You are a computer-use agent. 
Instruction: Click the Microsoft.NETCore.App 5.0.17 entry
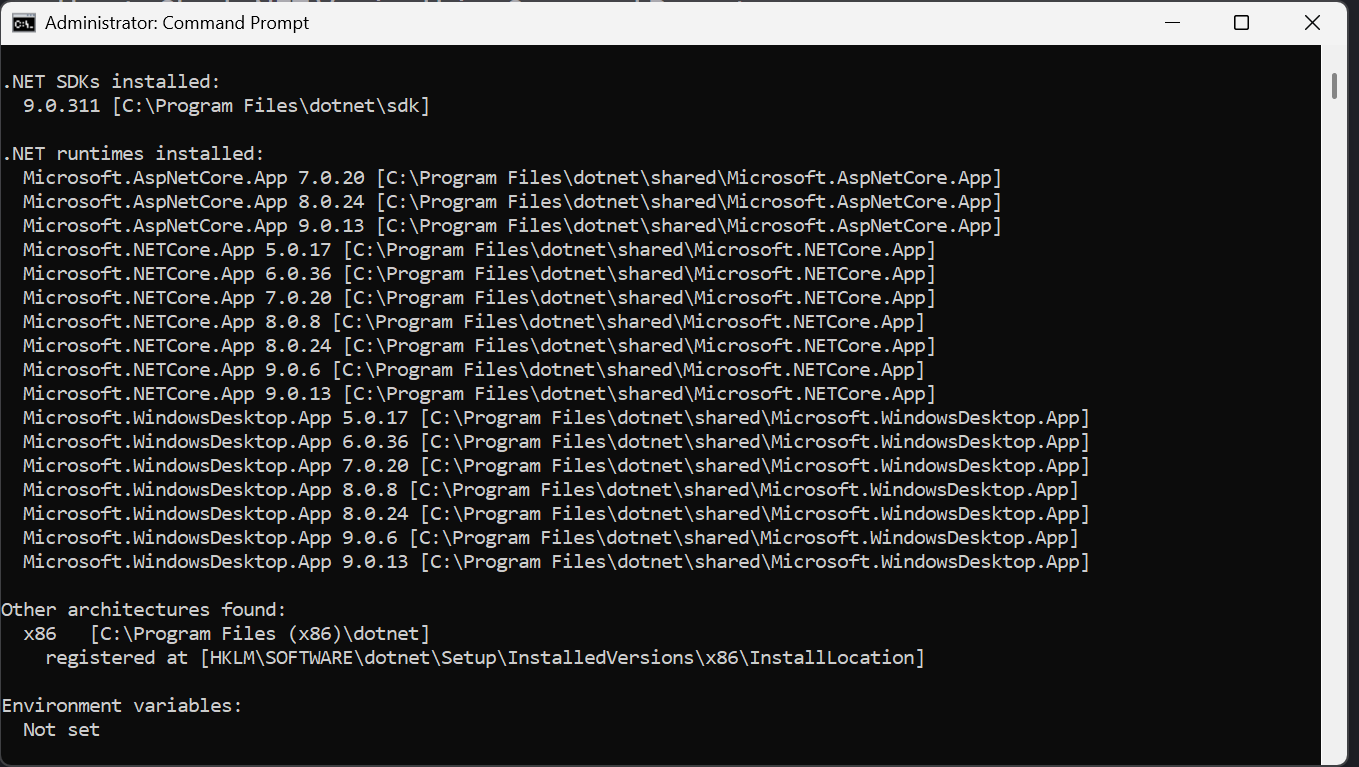pos(177,250)
